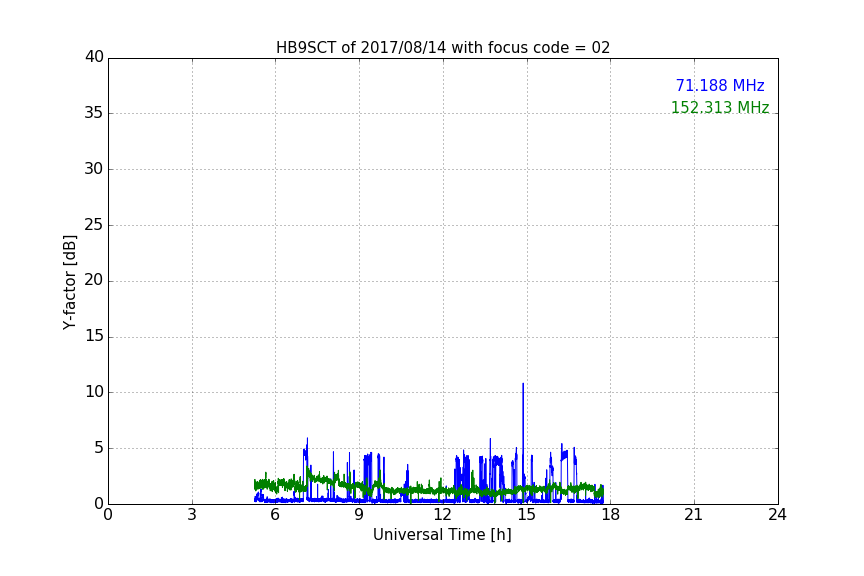This screenshot has height=576, width=864.
Task: Click y-axis tick label 30
Action: click(94, 169)
